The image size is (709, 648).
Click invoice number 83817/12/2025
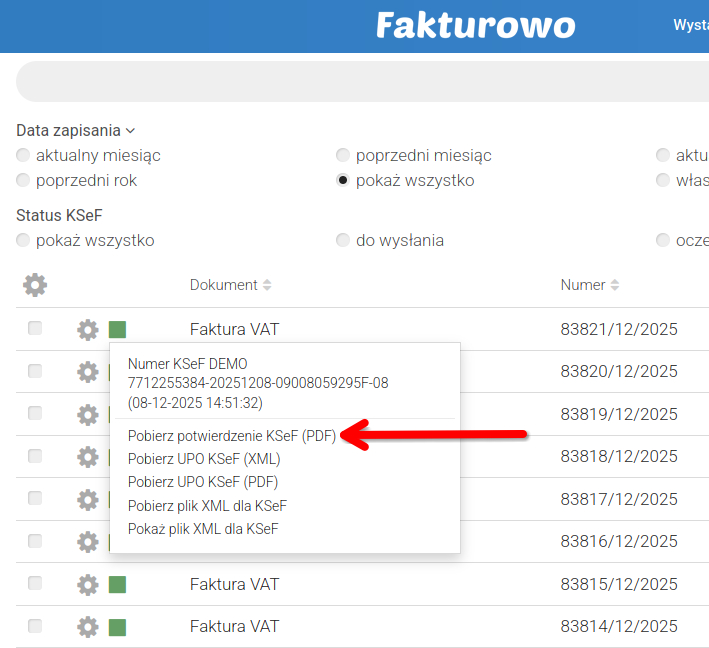coord(619,499)
